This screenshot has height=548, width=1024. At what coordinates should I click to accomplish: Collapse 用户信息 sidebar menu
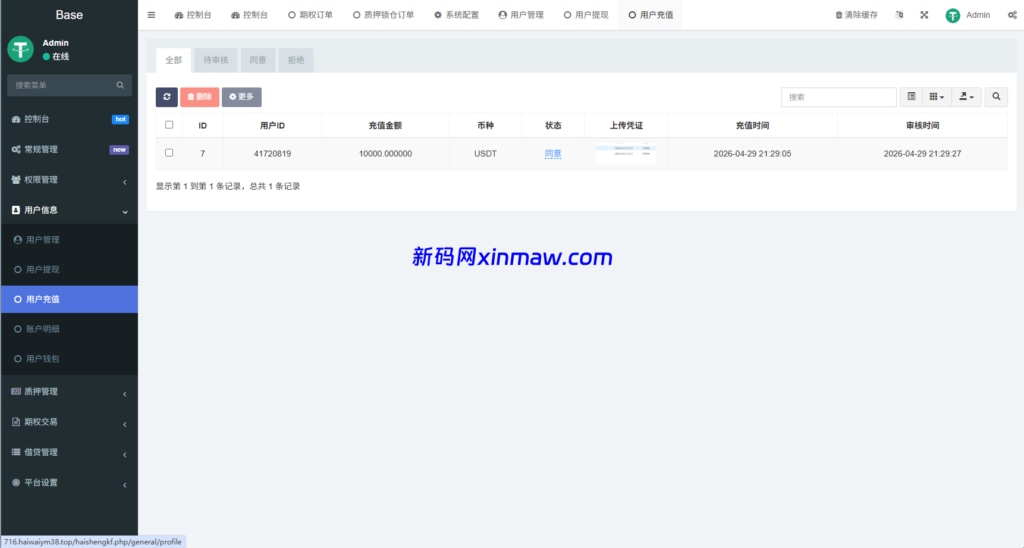click(x=69, y=210)
